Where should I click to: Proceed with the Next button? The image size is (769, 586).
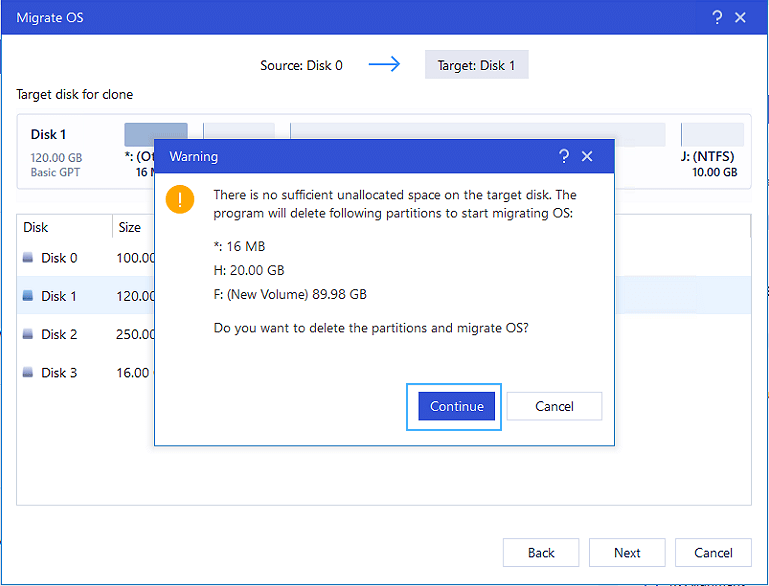[627, 552]
